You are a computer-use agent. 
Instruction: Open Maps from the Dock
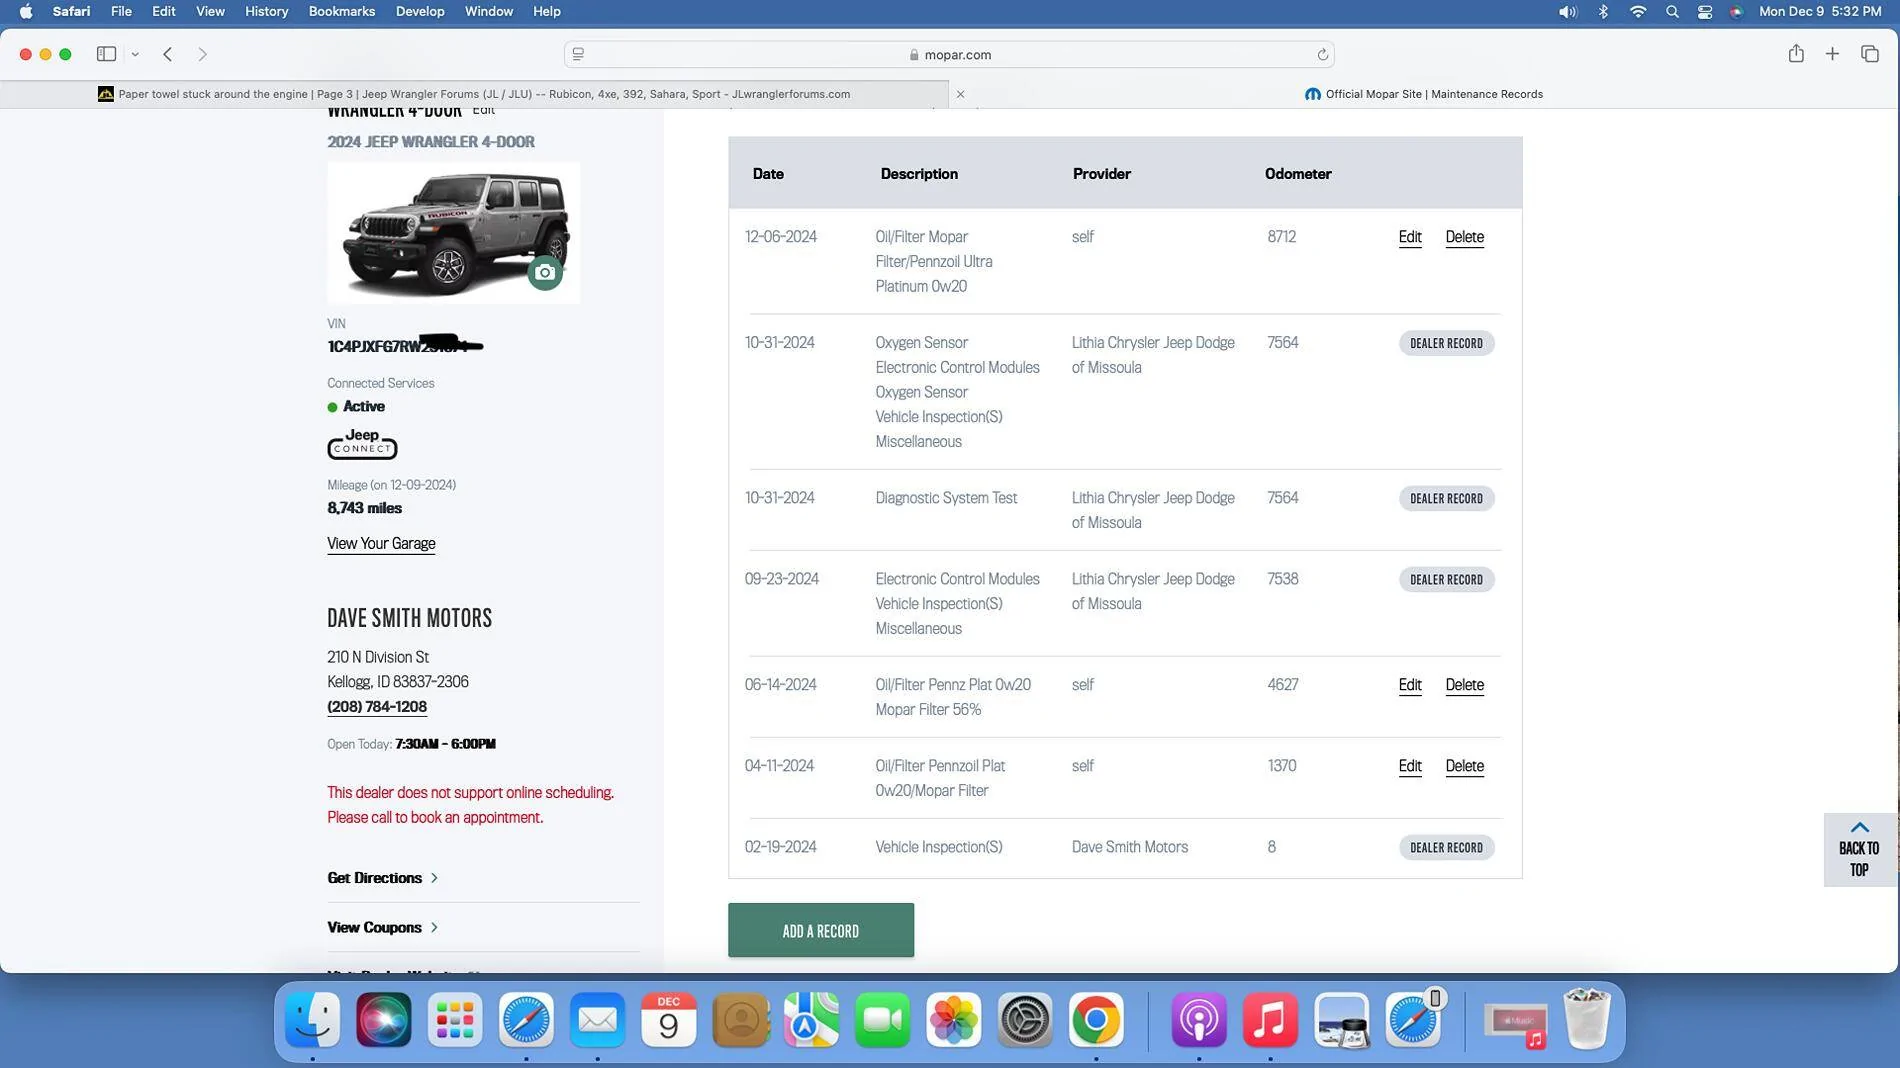[x=812, y=1020]
